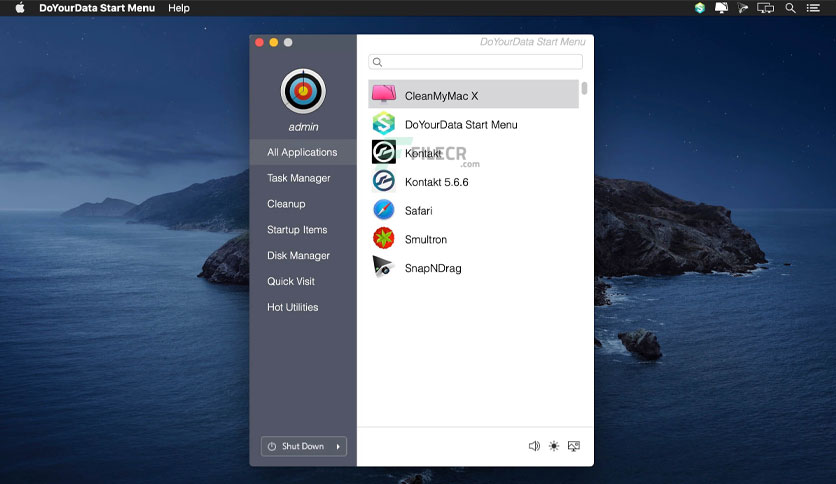Select the Smultron name text
This screenshot has width=836, height=484.
[x=426, y=240]
